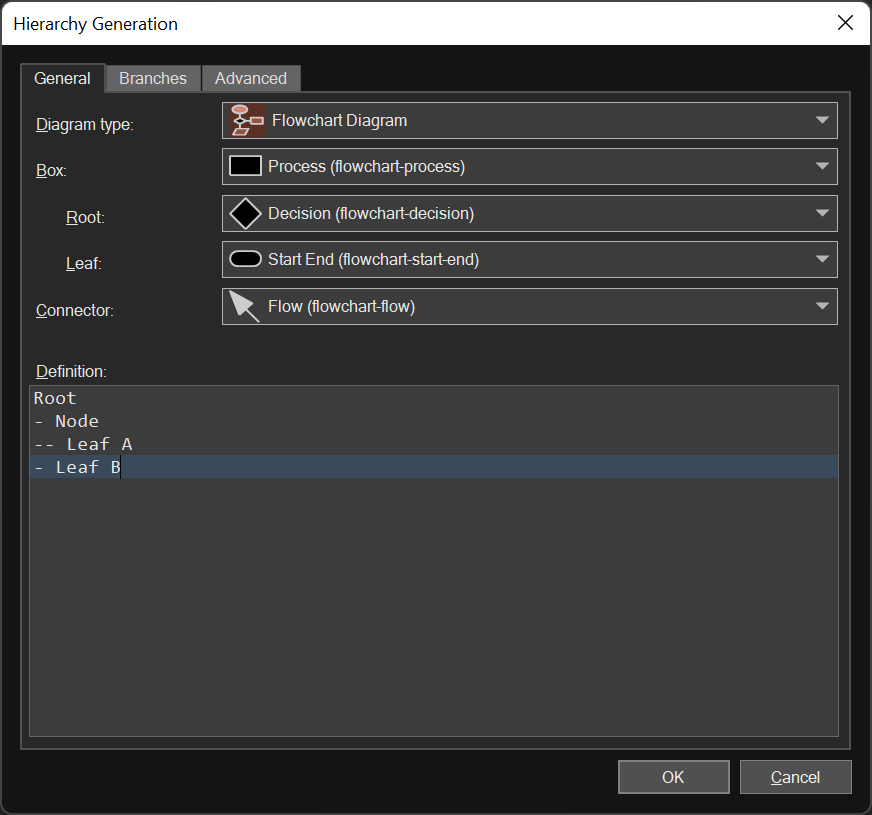Open the Box shape dropdown arrow
This screenshot has height=815, width=872.
coord(822,167)
